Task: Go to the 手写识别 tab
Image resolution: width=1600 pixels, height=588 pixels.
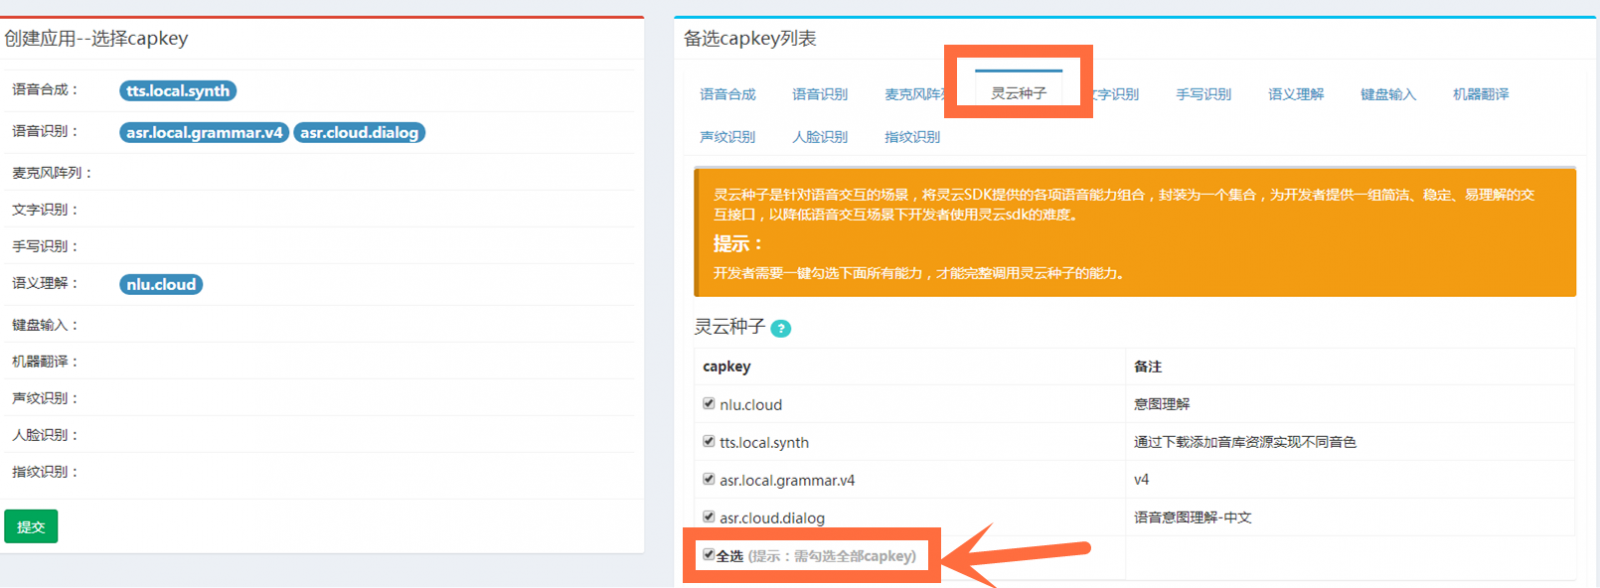Action: point(1203,95)
